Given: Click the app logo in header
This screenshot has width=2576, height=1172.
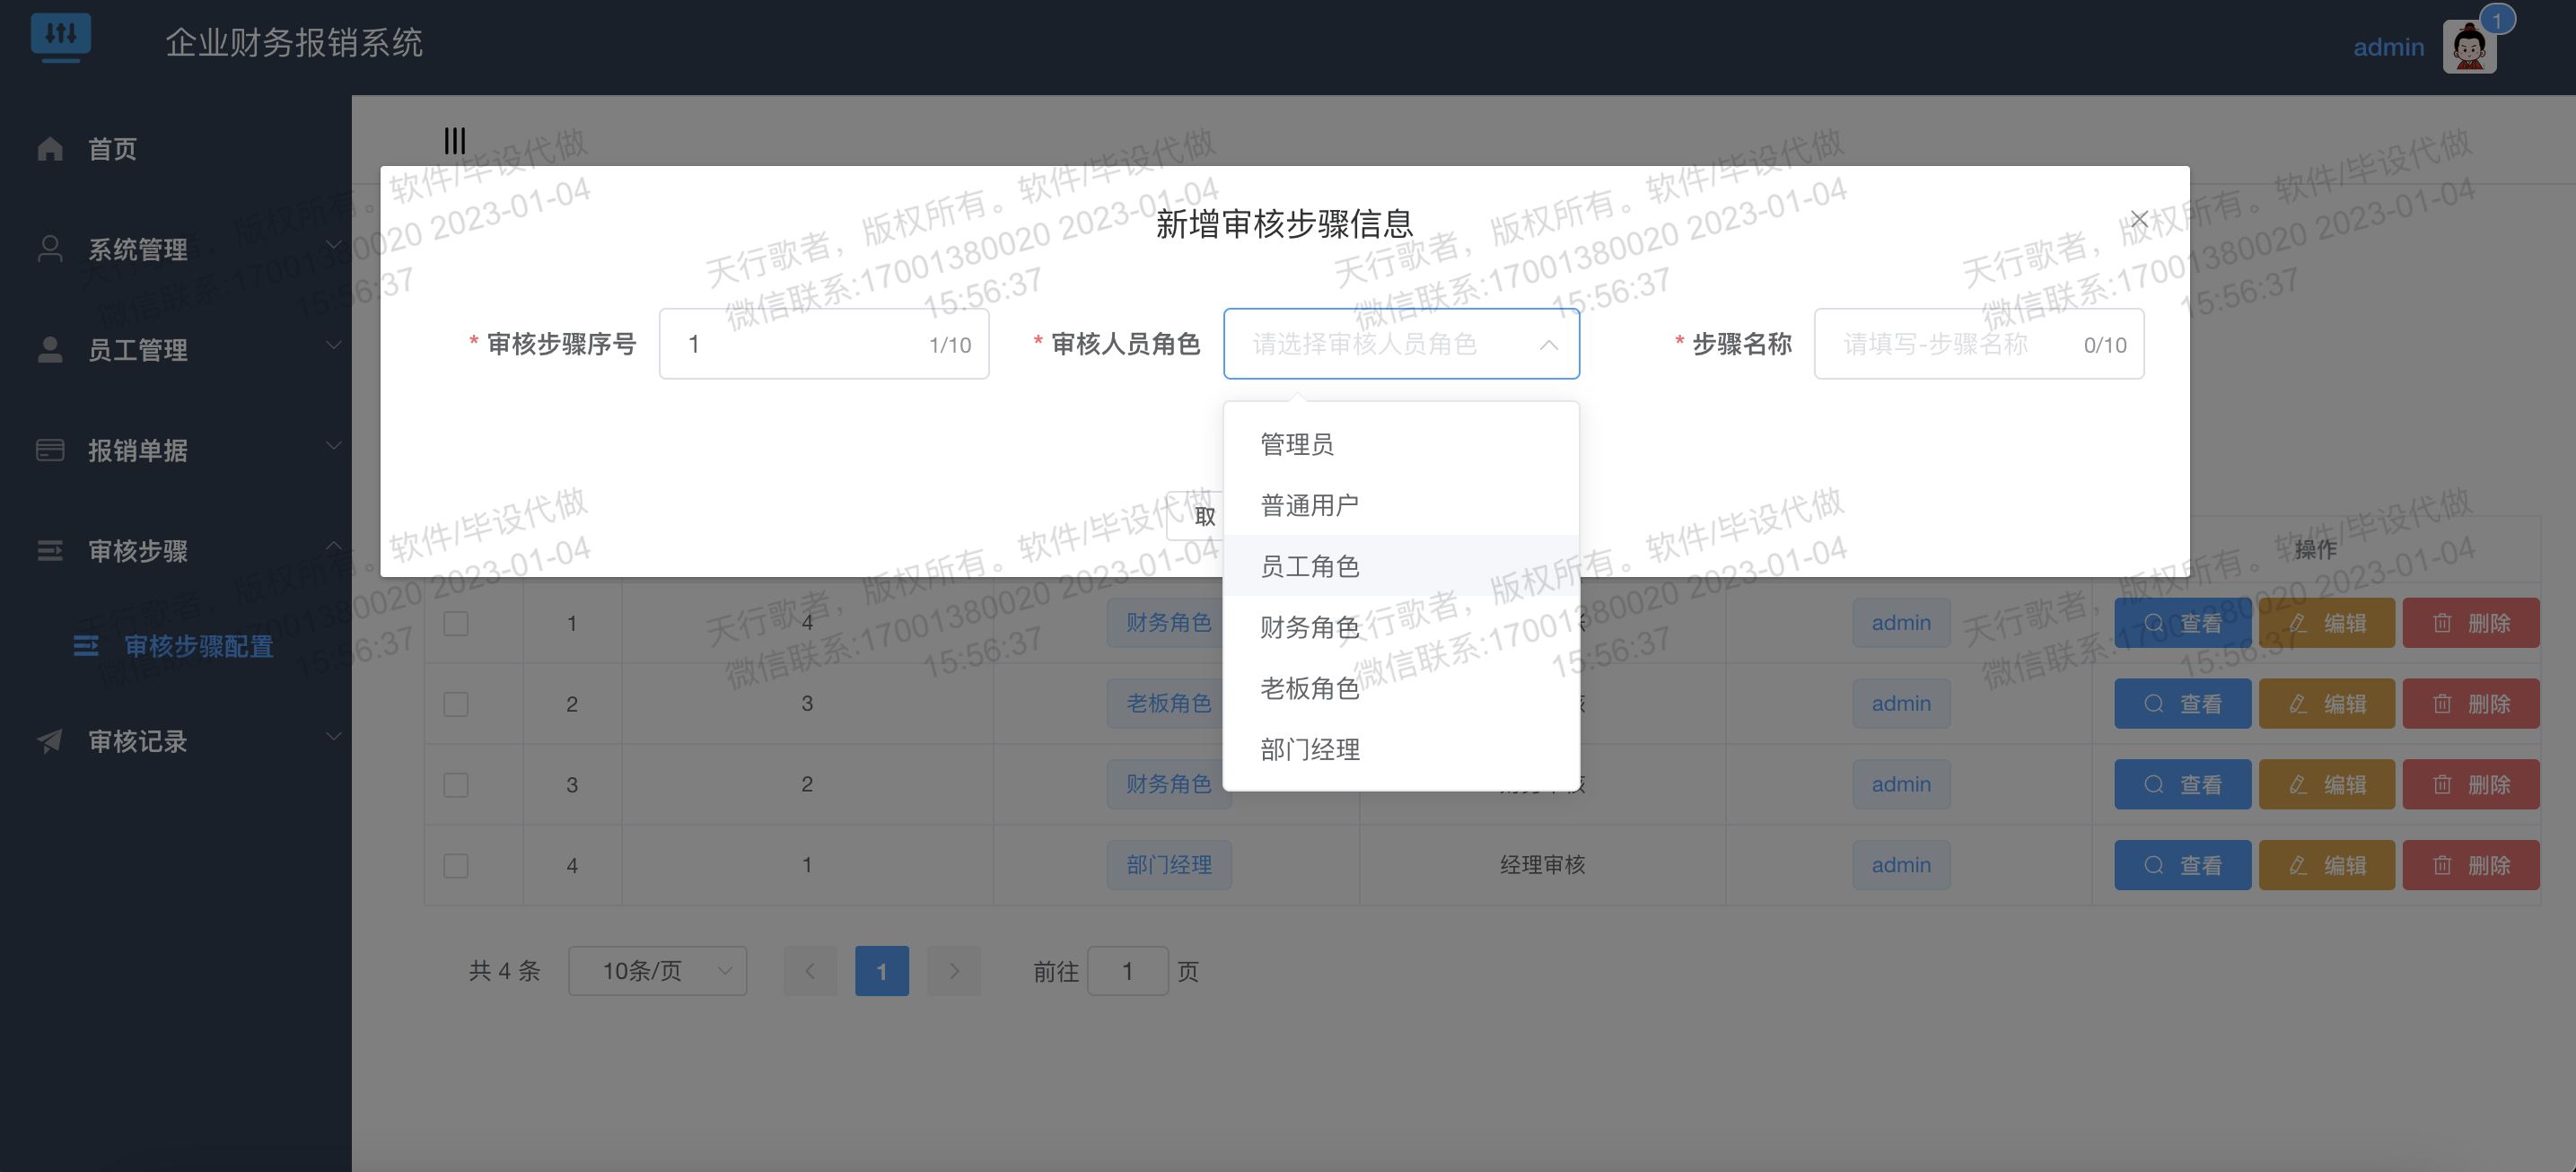Looking at the screenshot, I should [x=61, y=38].
